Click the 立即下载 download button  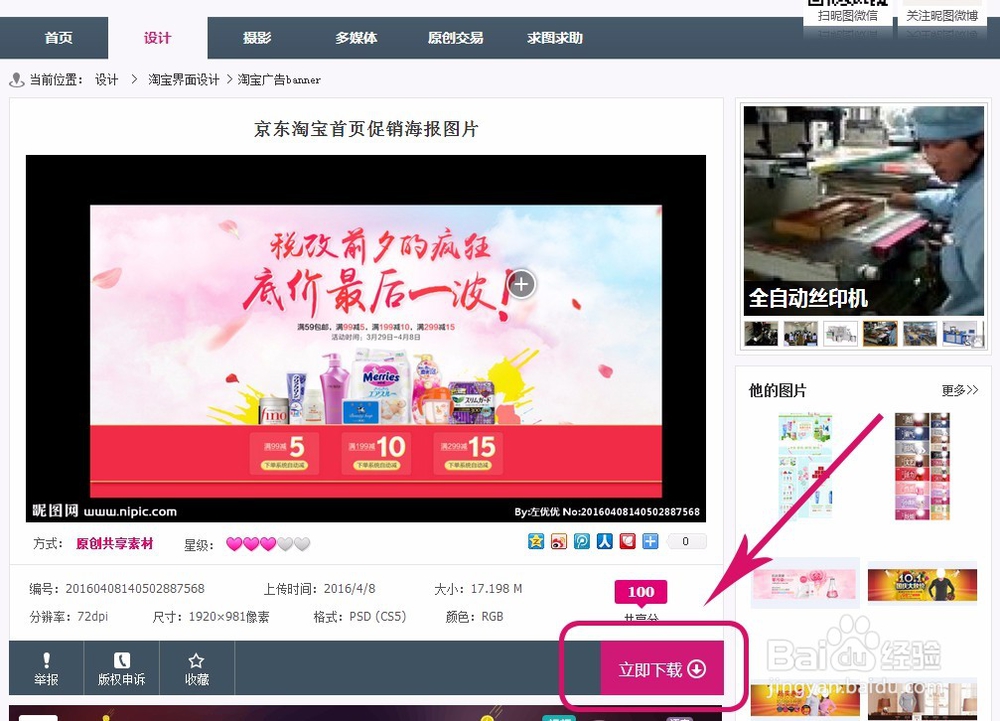point(662,669)
